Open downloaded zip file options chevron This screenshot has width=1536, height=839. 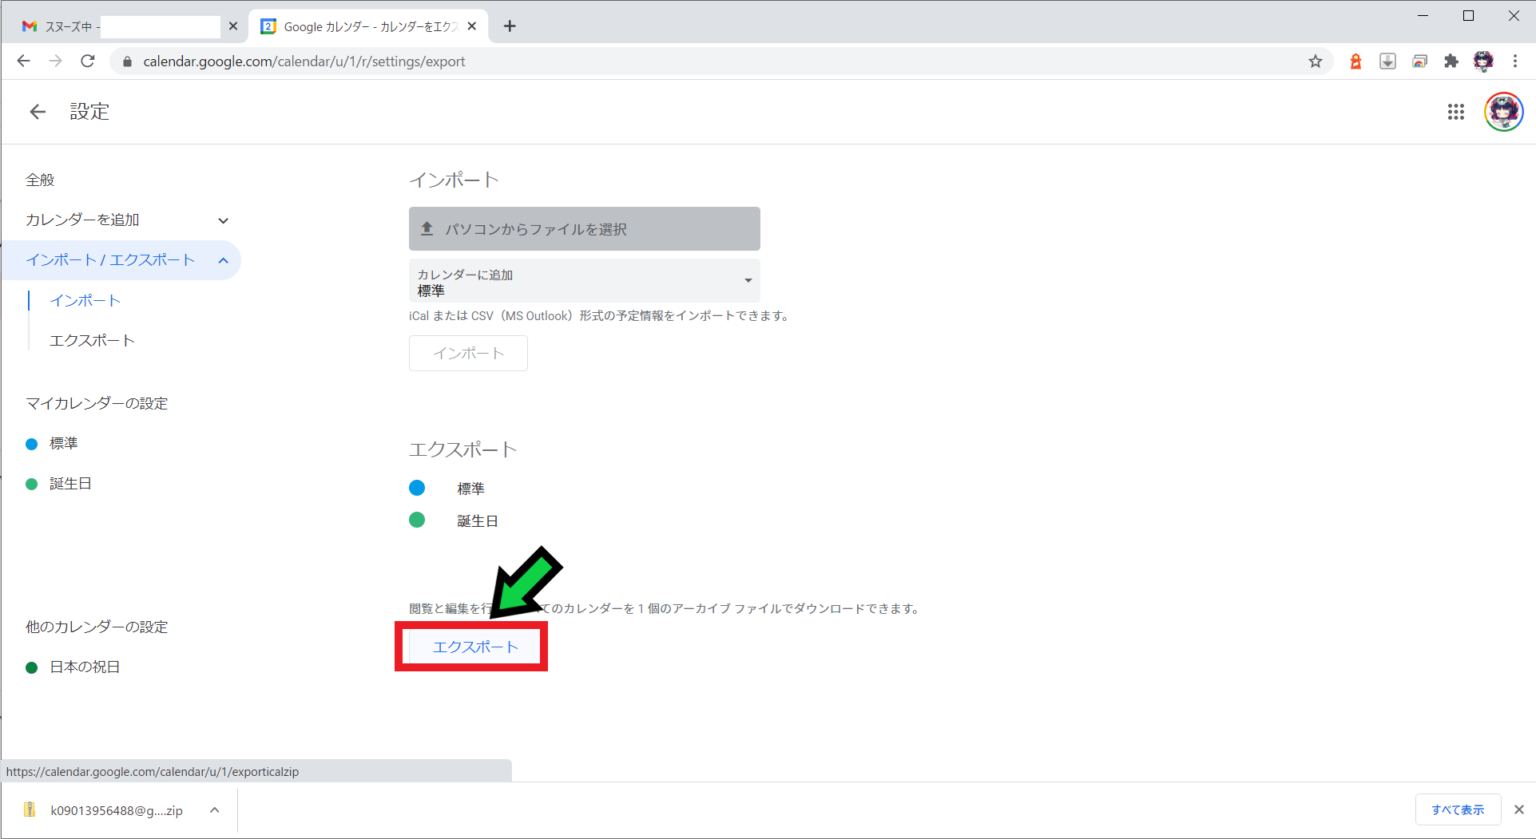coord(214,810)
